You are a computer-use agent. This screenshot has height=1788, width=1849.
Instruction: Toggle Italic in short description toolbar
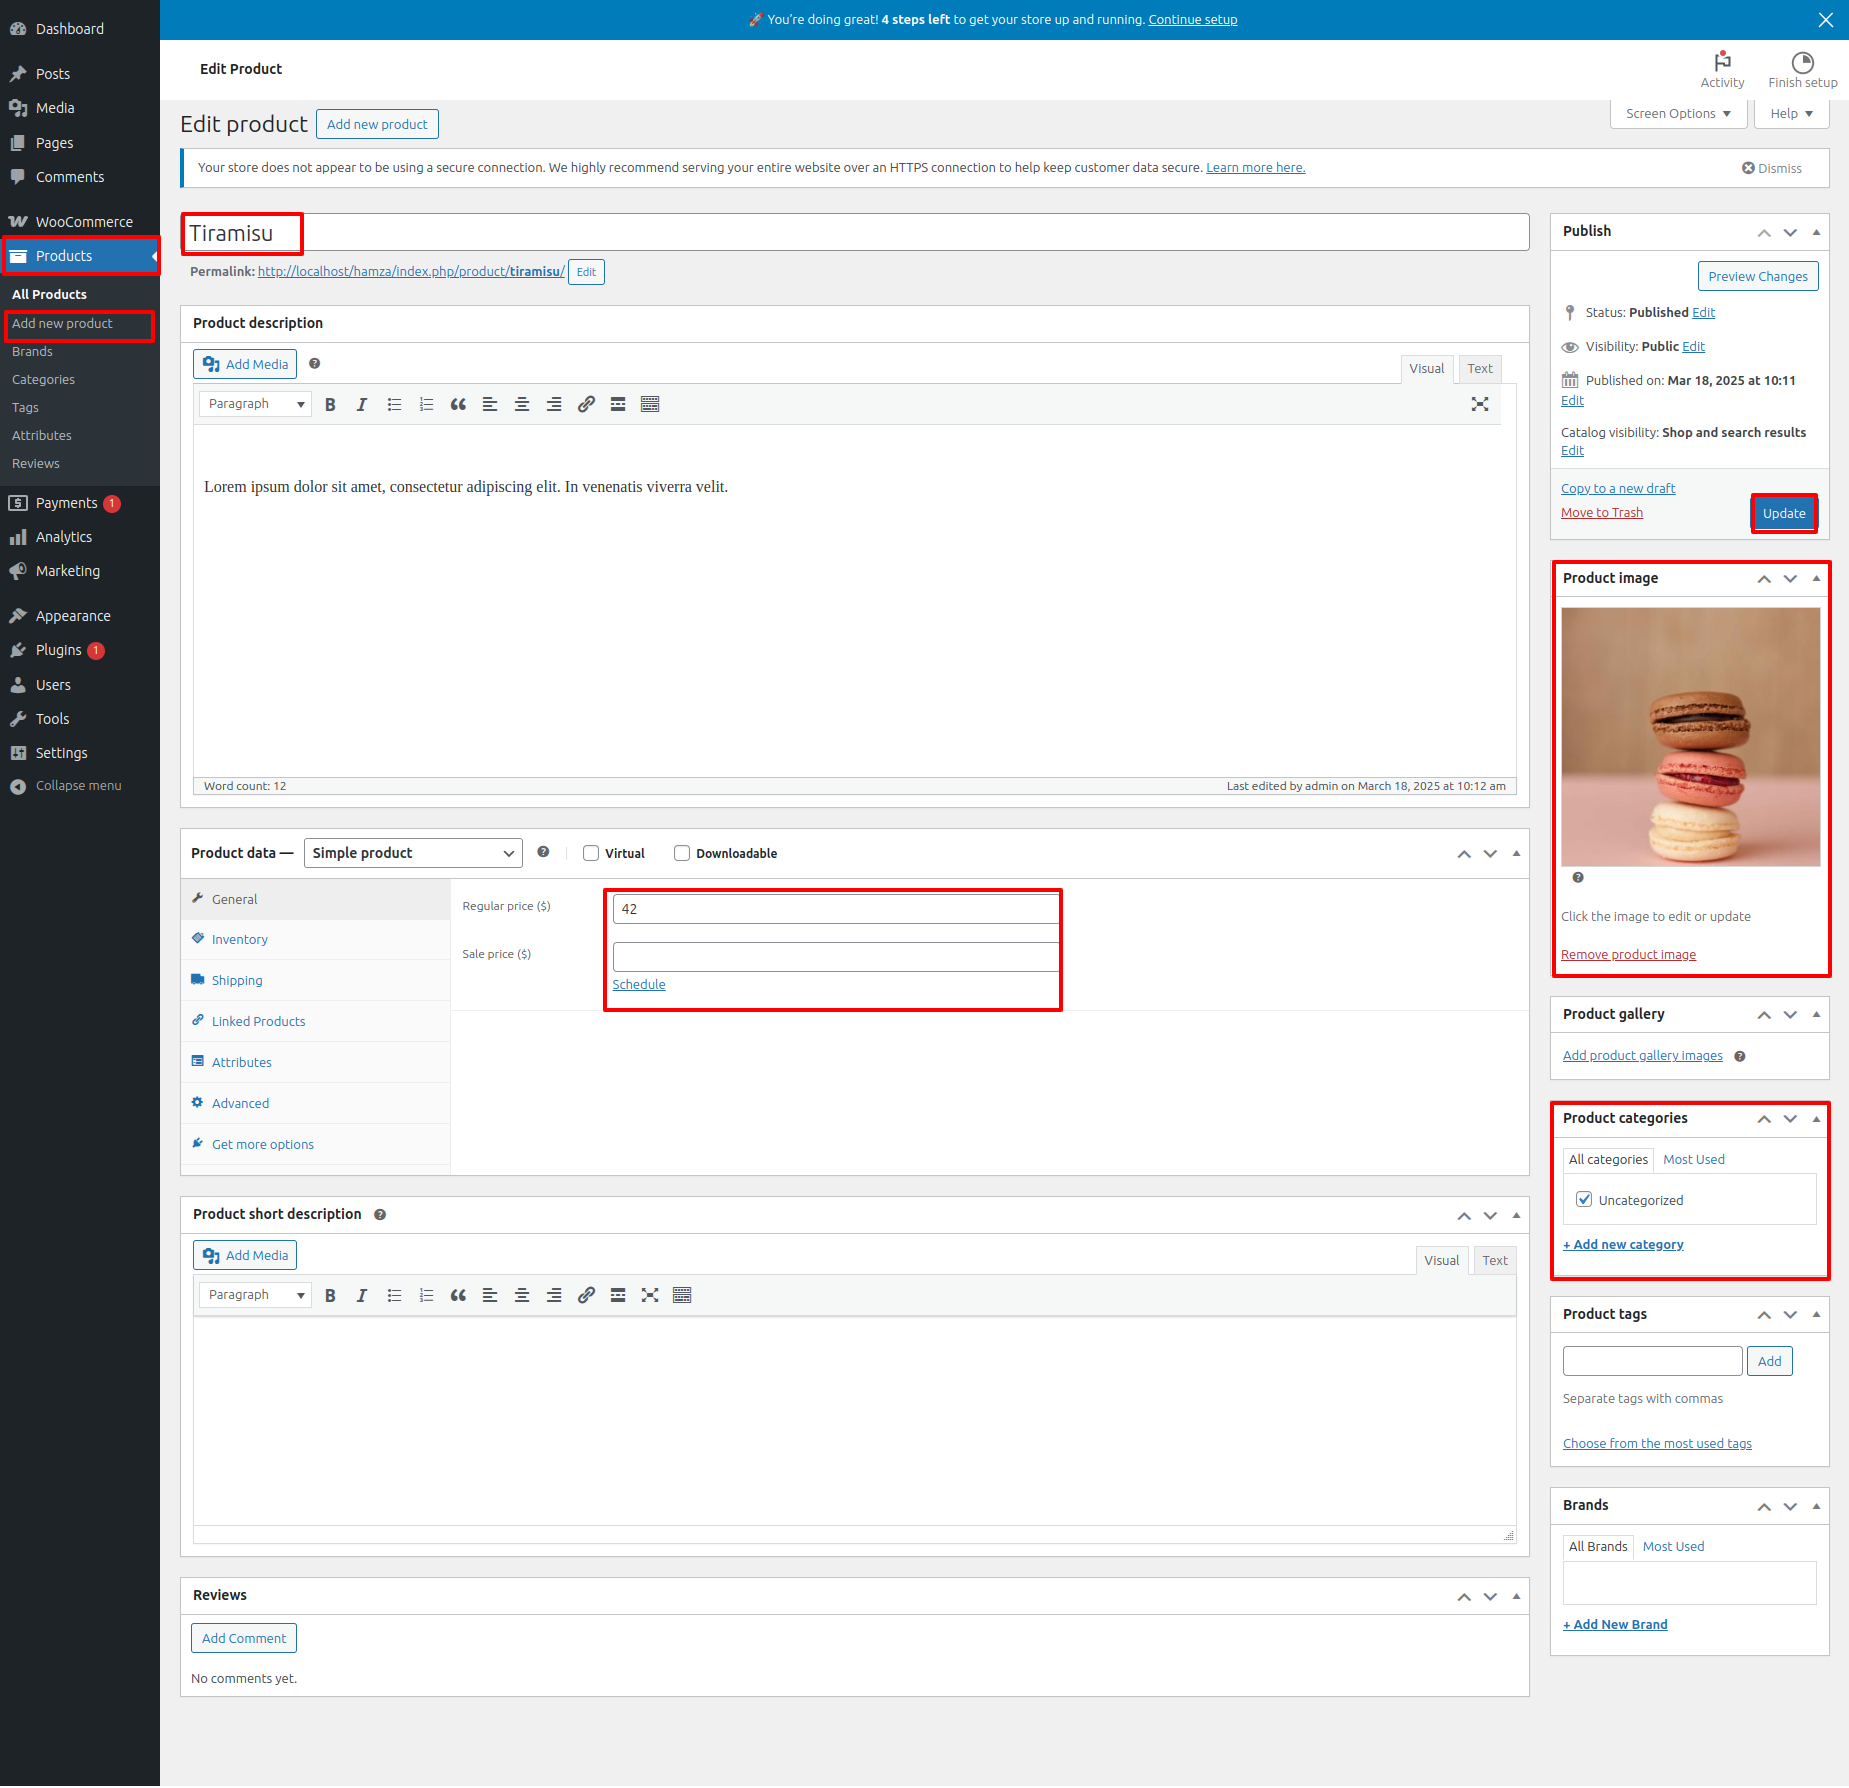click(x=362, y=1295)
